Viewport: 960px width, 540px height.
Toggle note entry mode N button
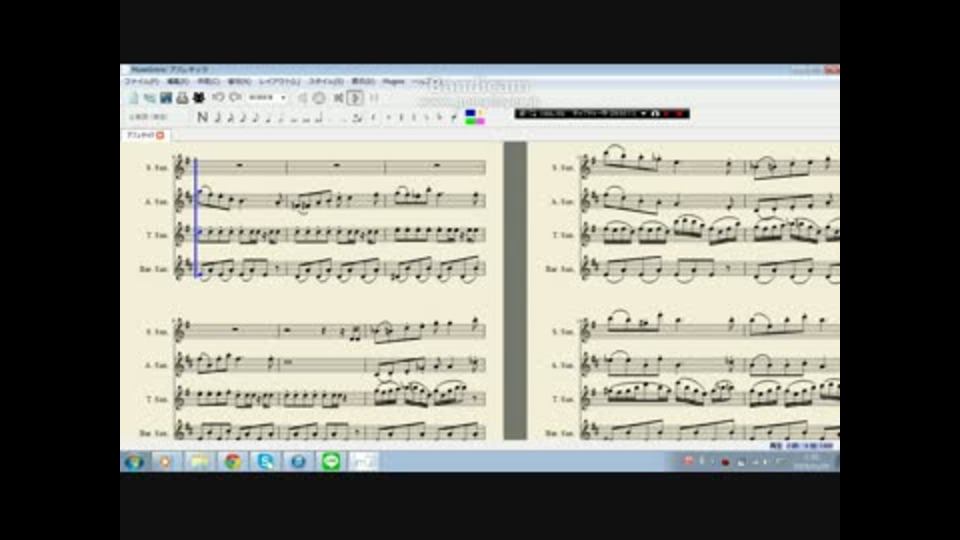point(203,117)
